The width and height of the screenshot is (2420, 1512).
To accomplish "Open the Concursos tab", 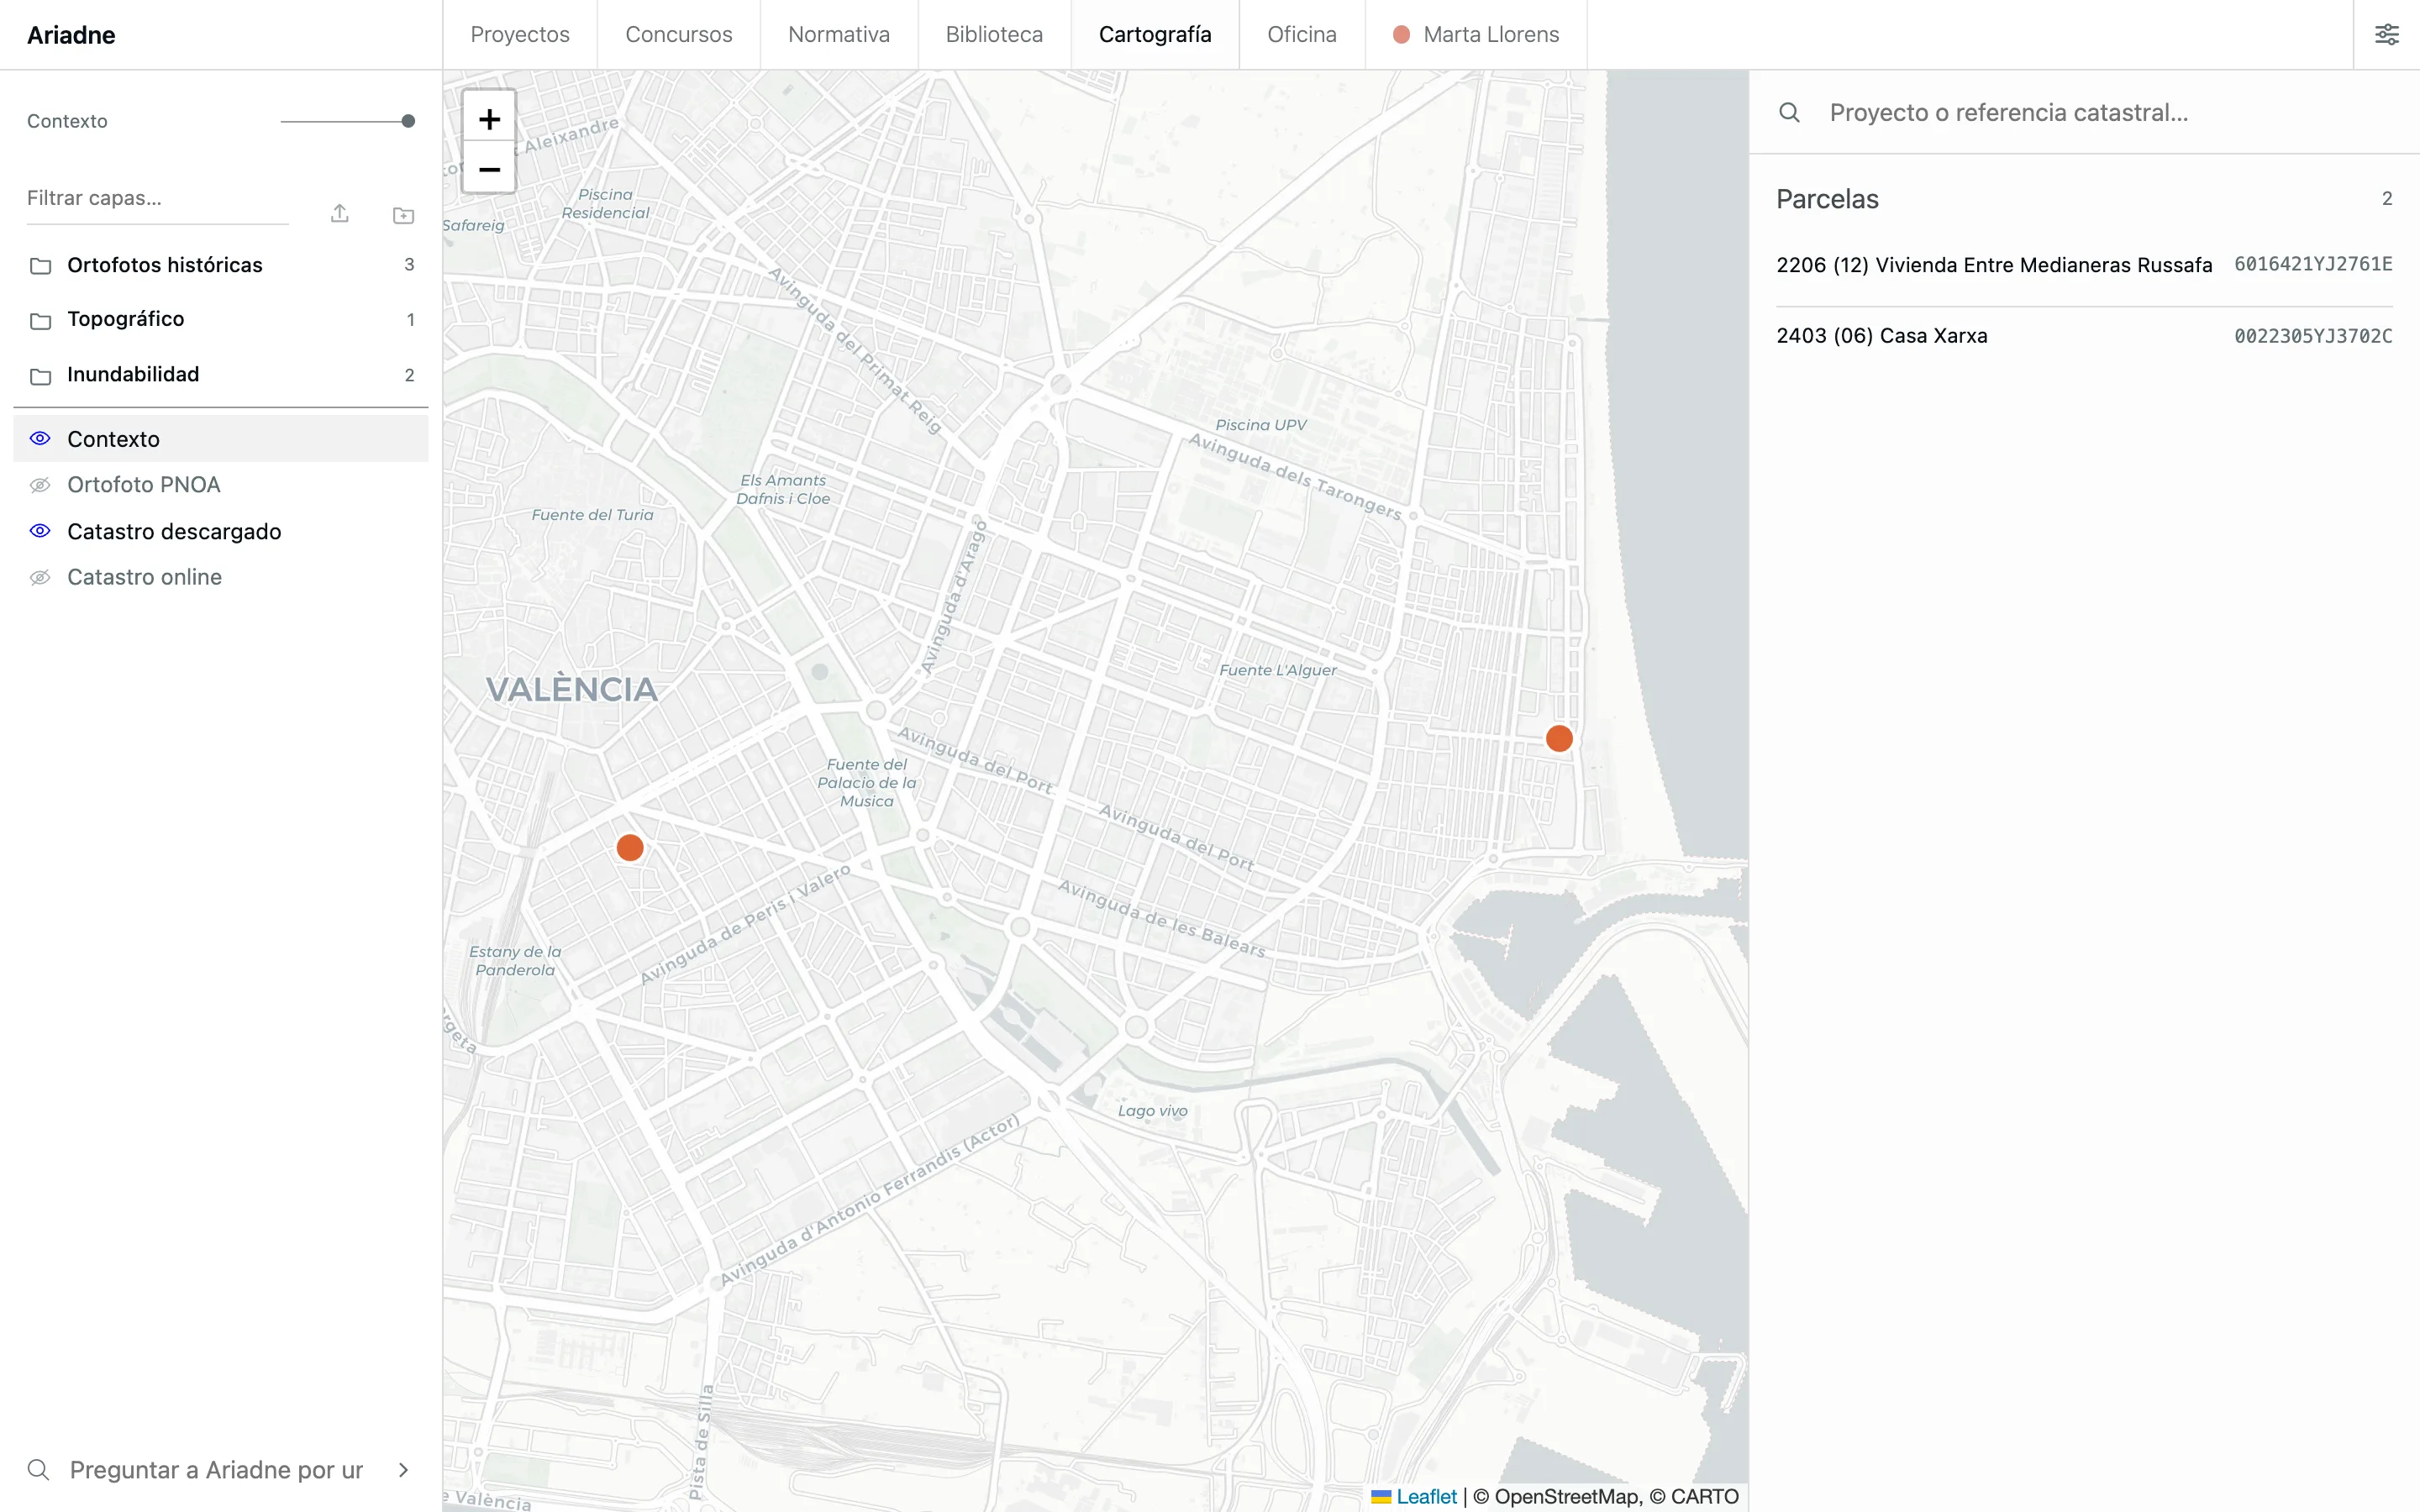I will click(679, 34).
